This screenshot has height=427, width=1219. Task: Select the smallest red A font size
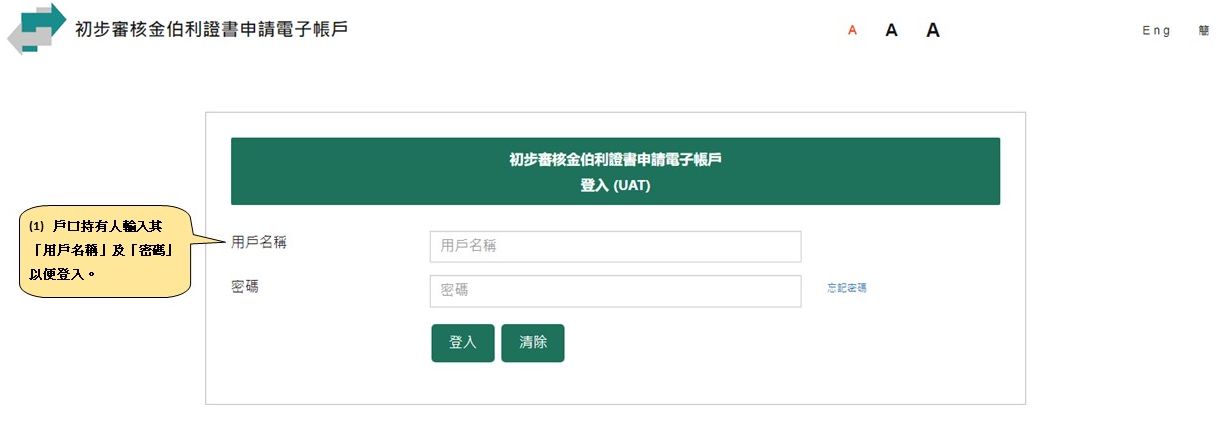click(852, 31)
